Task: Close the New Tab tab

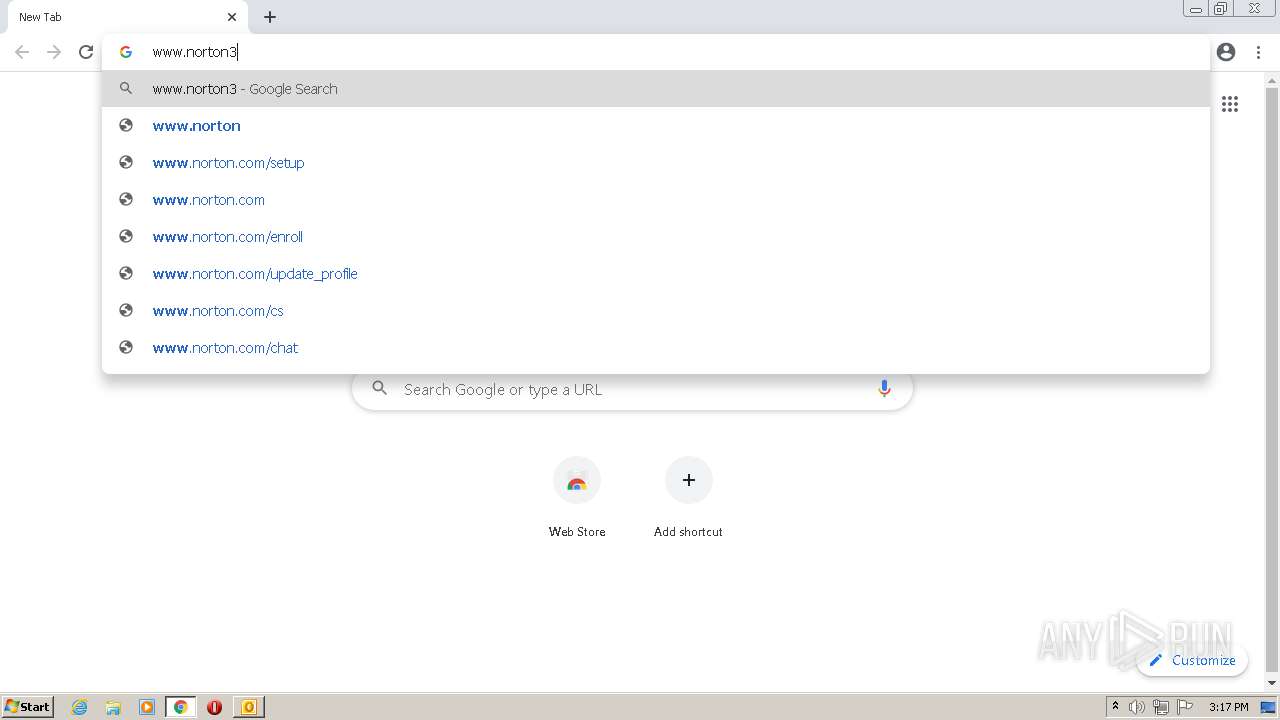Action: (232, 17)
